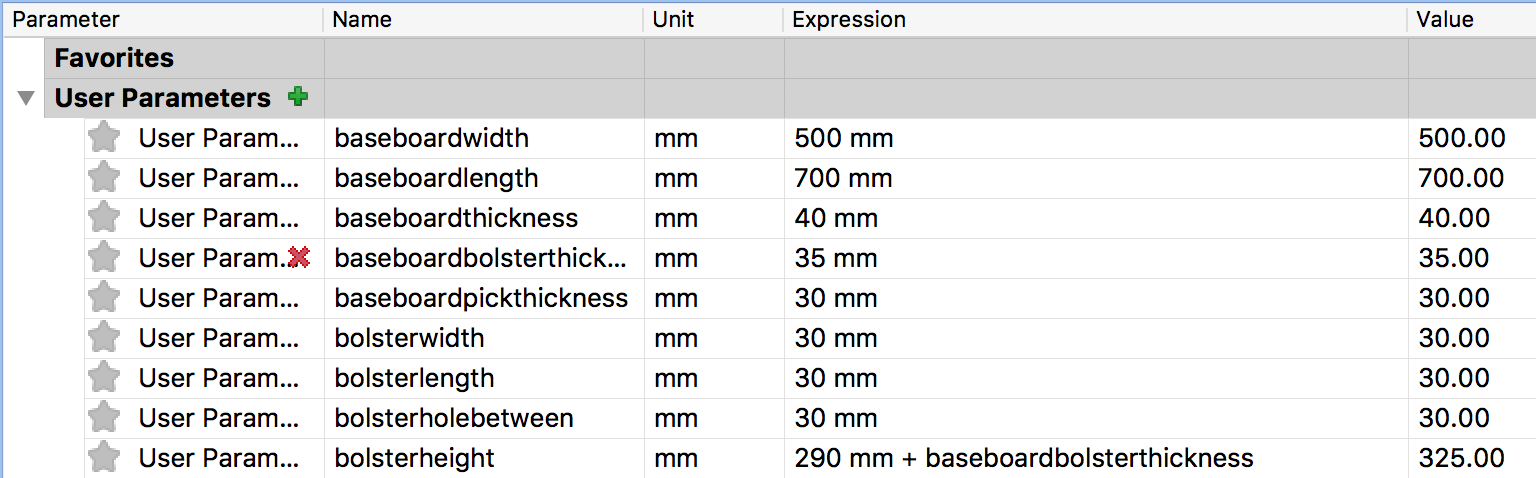Viewport: 1536px width, 478px height.
Task: Toggle favorite star for baseboardpickthickness
Action: coord(104,298)
